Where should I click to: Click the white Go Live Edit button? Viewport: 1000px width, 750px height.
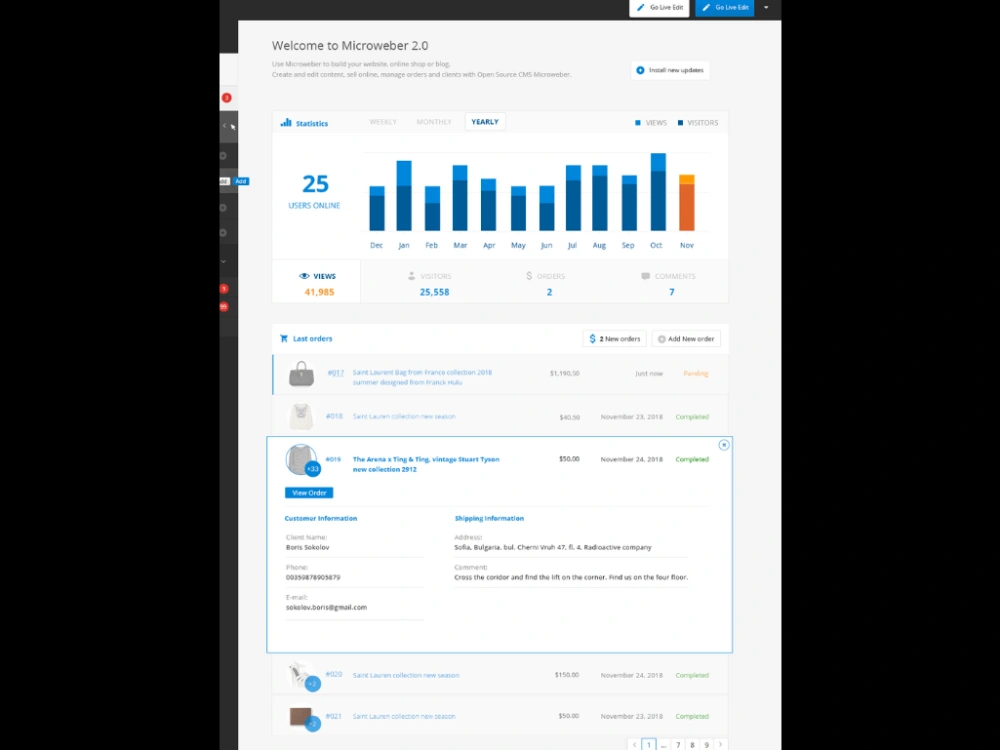659,8
